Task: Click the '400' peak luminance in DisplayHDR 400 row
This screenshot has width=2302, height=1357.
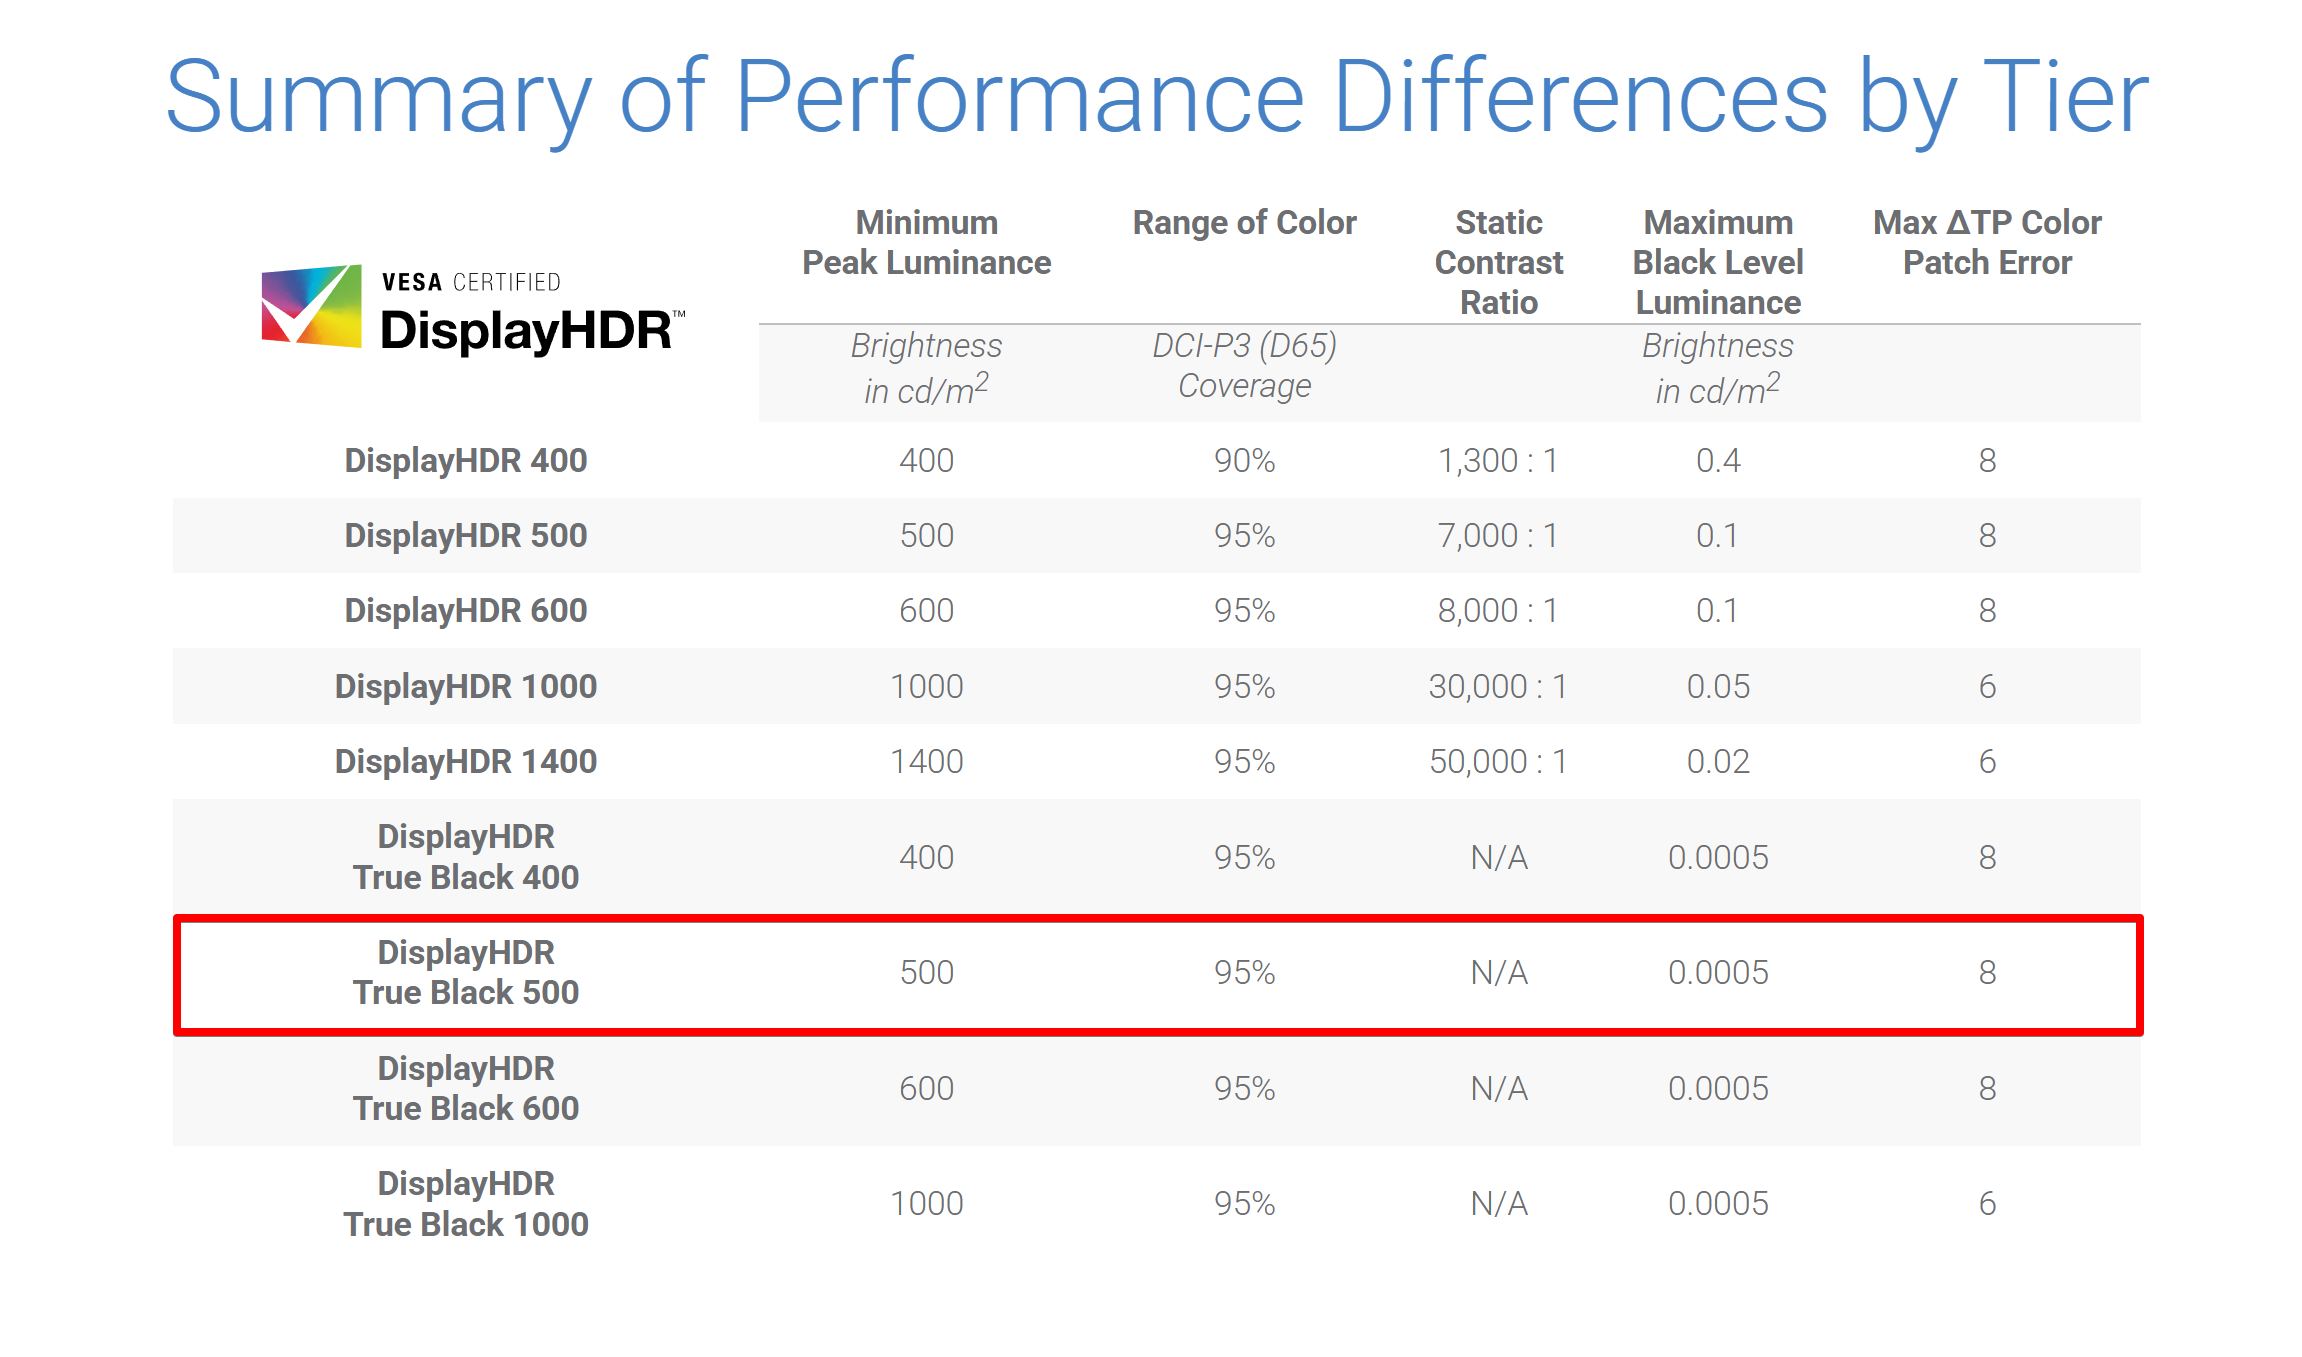Action: click(x=927, y=461)
